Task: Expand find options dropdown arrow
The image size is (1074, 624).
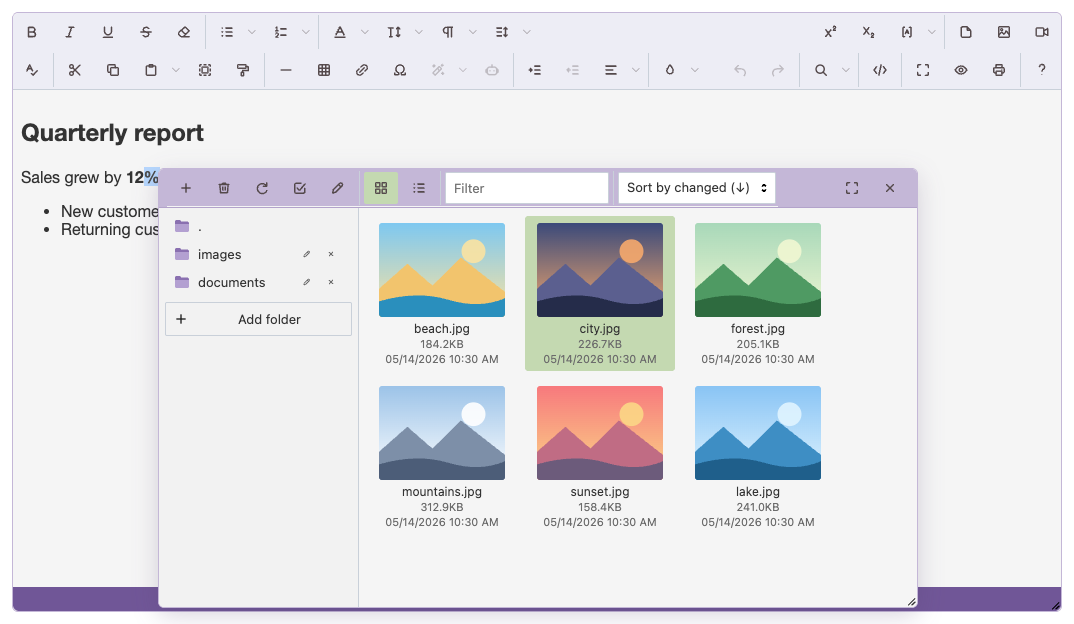Action: [845, 70]
